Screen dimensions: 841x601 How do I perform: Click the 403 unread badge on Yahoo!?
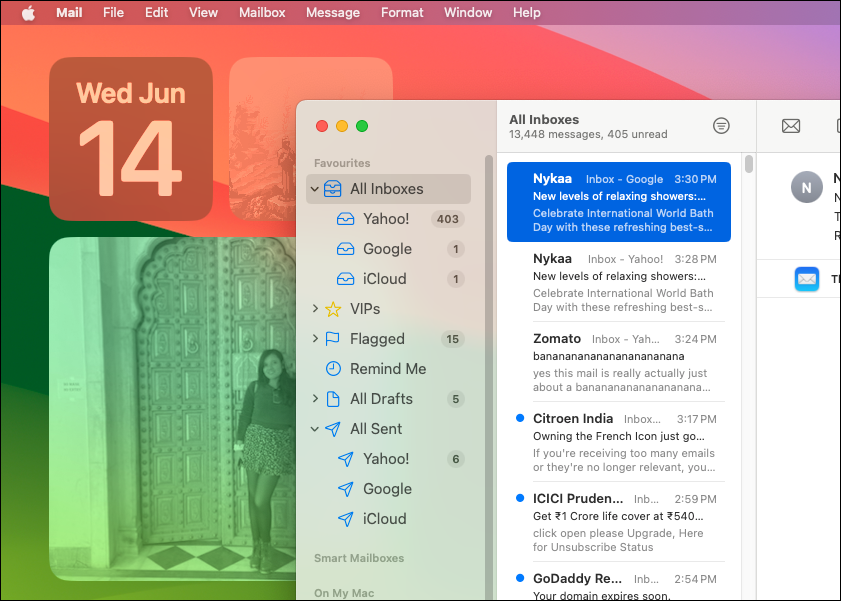(447, 219)
